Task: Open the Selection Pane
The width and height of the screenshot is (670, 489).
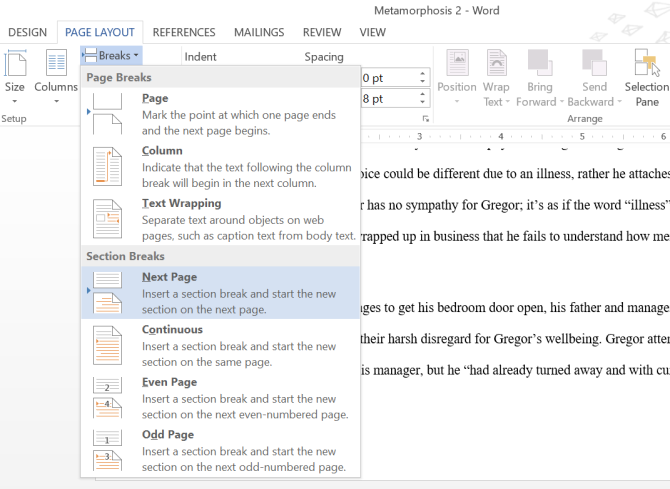Action: [x=647, y=77]
